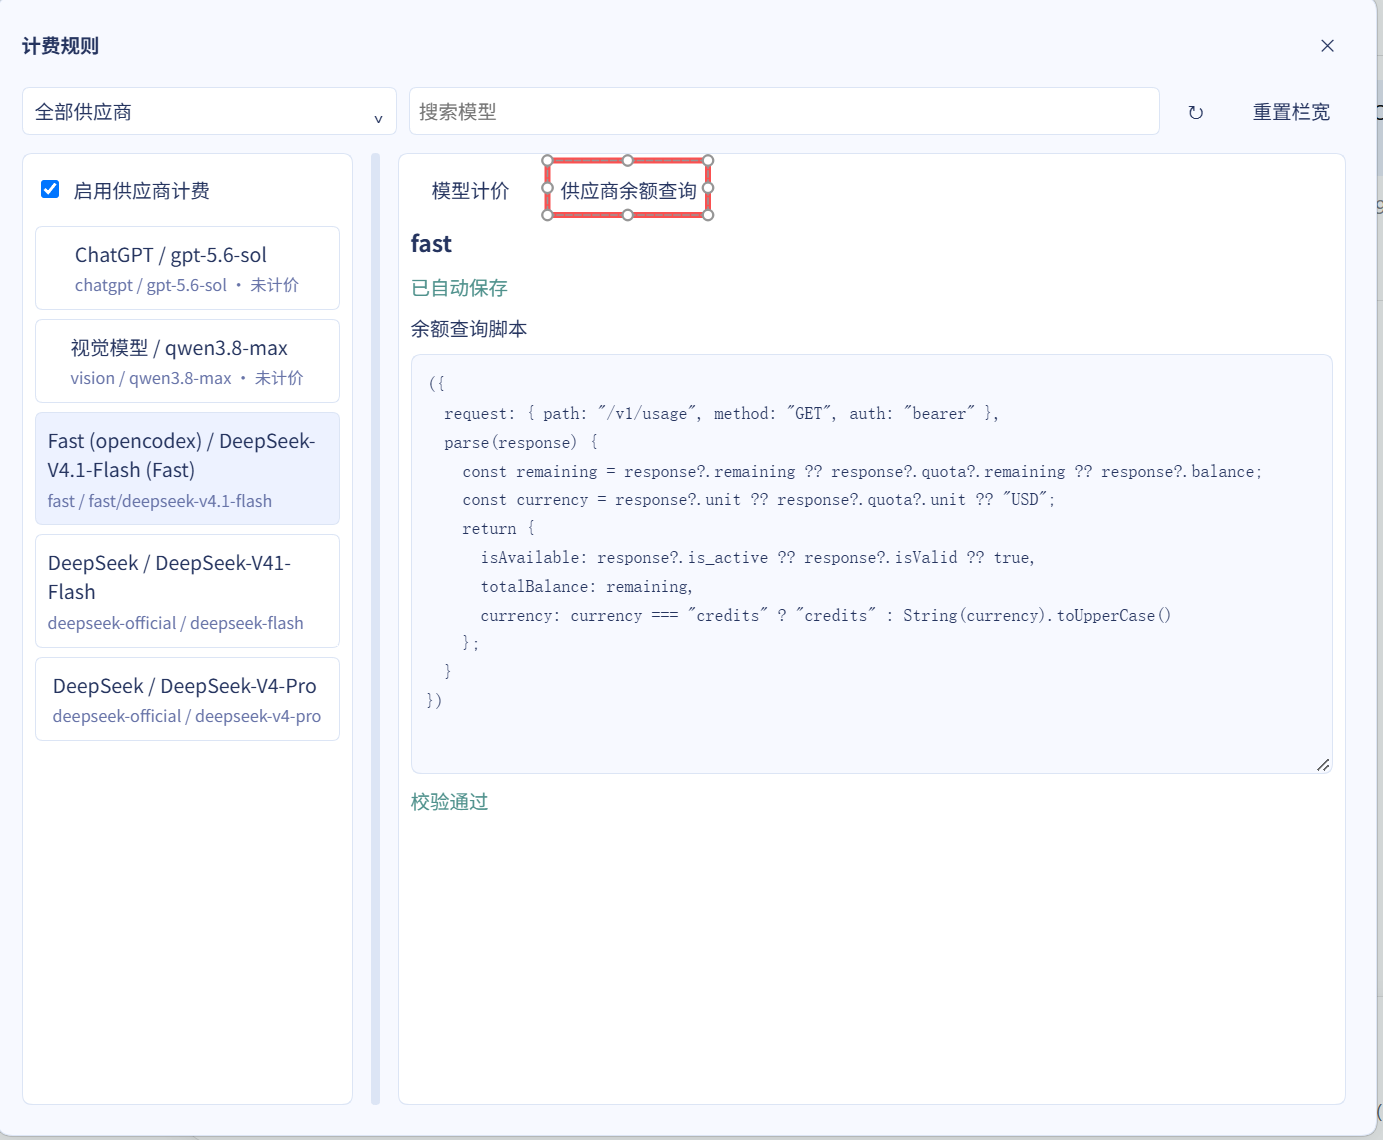Click the 余额查询脚本 label

point(469,329)
